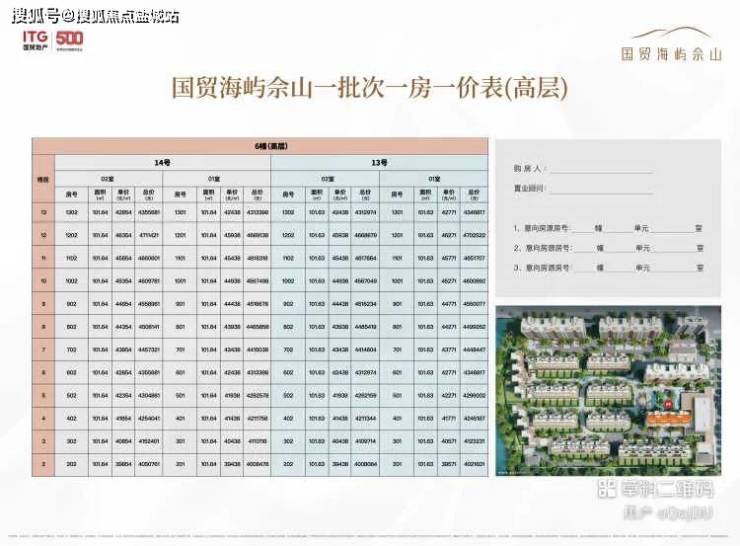Select room 1001 in 14号 block
This screenshot has width=740, height=546.
180,281
